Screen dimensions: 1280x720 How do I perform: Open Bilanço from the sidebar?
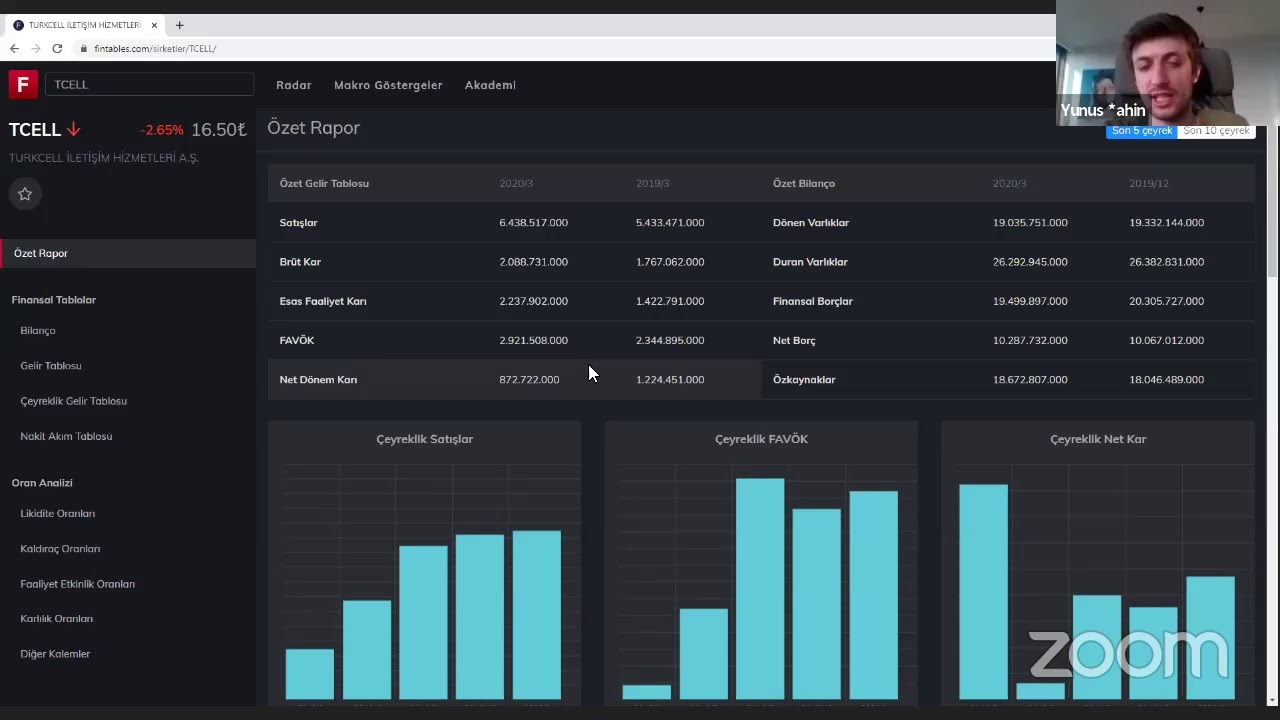(38, 330)
